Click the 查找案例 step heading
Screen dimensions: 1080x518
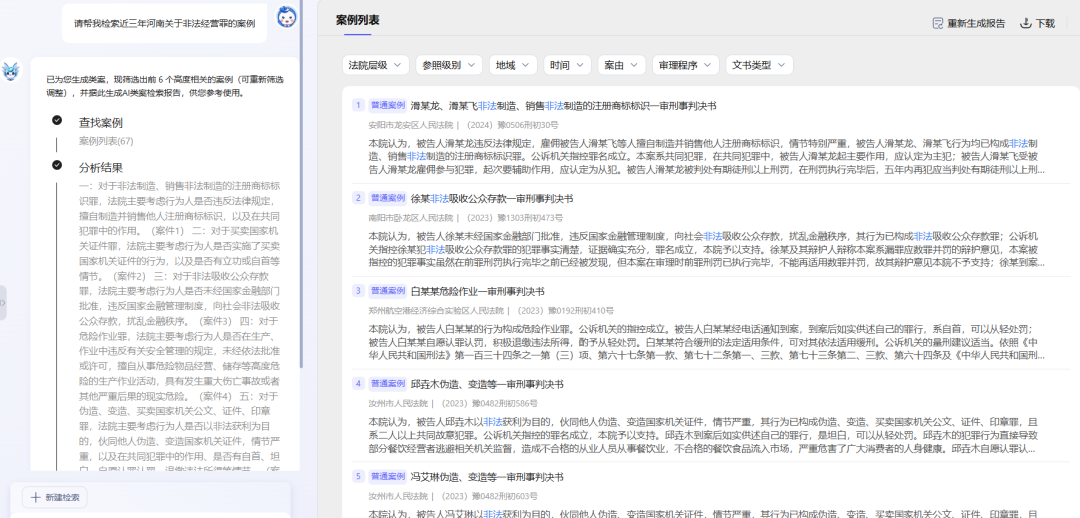tap(101, 123)
